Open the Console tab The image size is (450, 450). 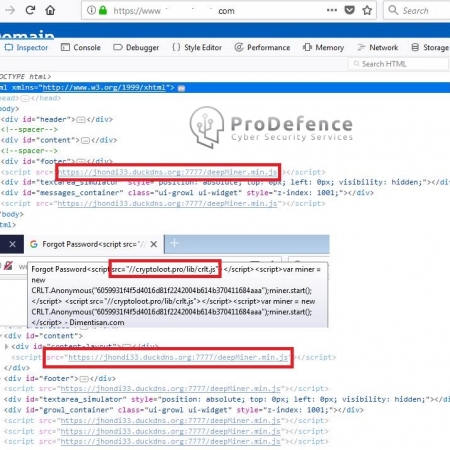point(81,48)
